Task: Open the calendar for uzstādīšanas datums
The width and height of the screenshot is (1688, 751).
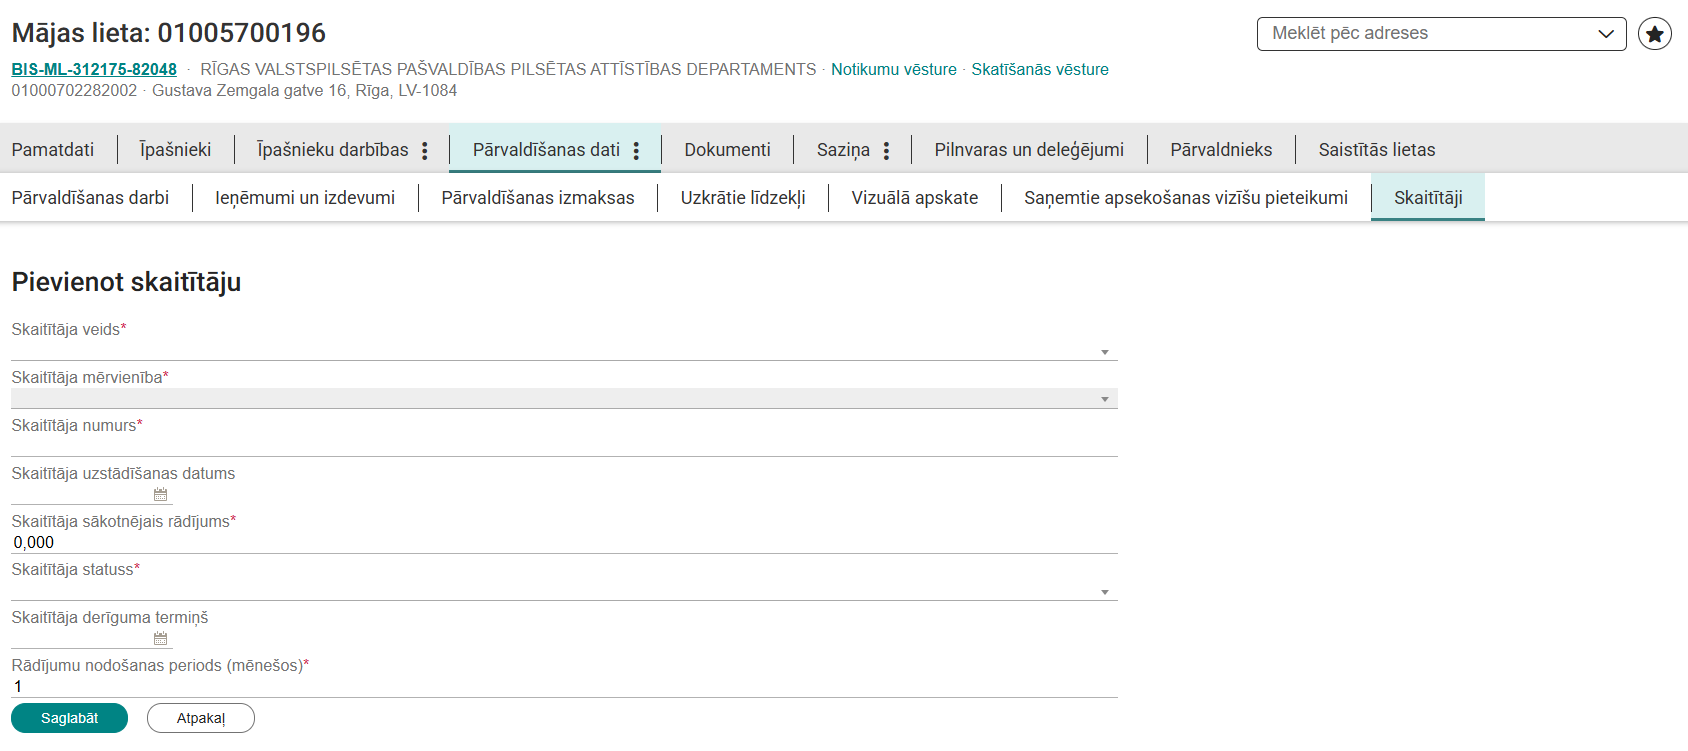Action: [x=160, y=494]
